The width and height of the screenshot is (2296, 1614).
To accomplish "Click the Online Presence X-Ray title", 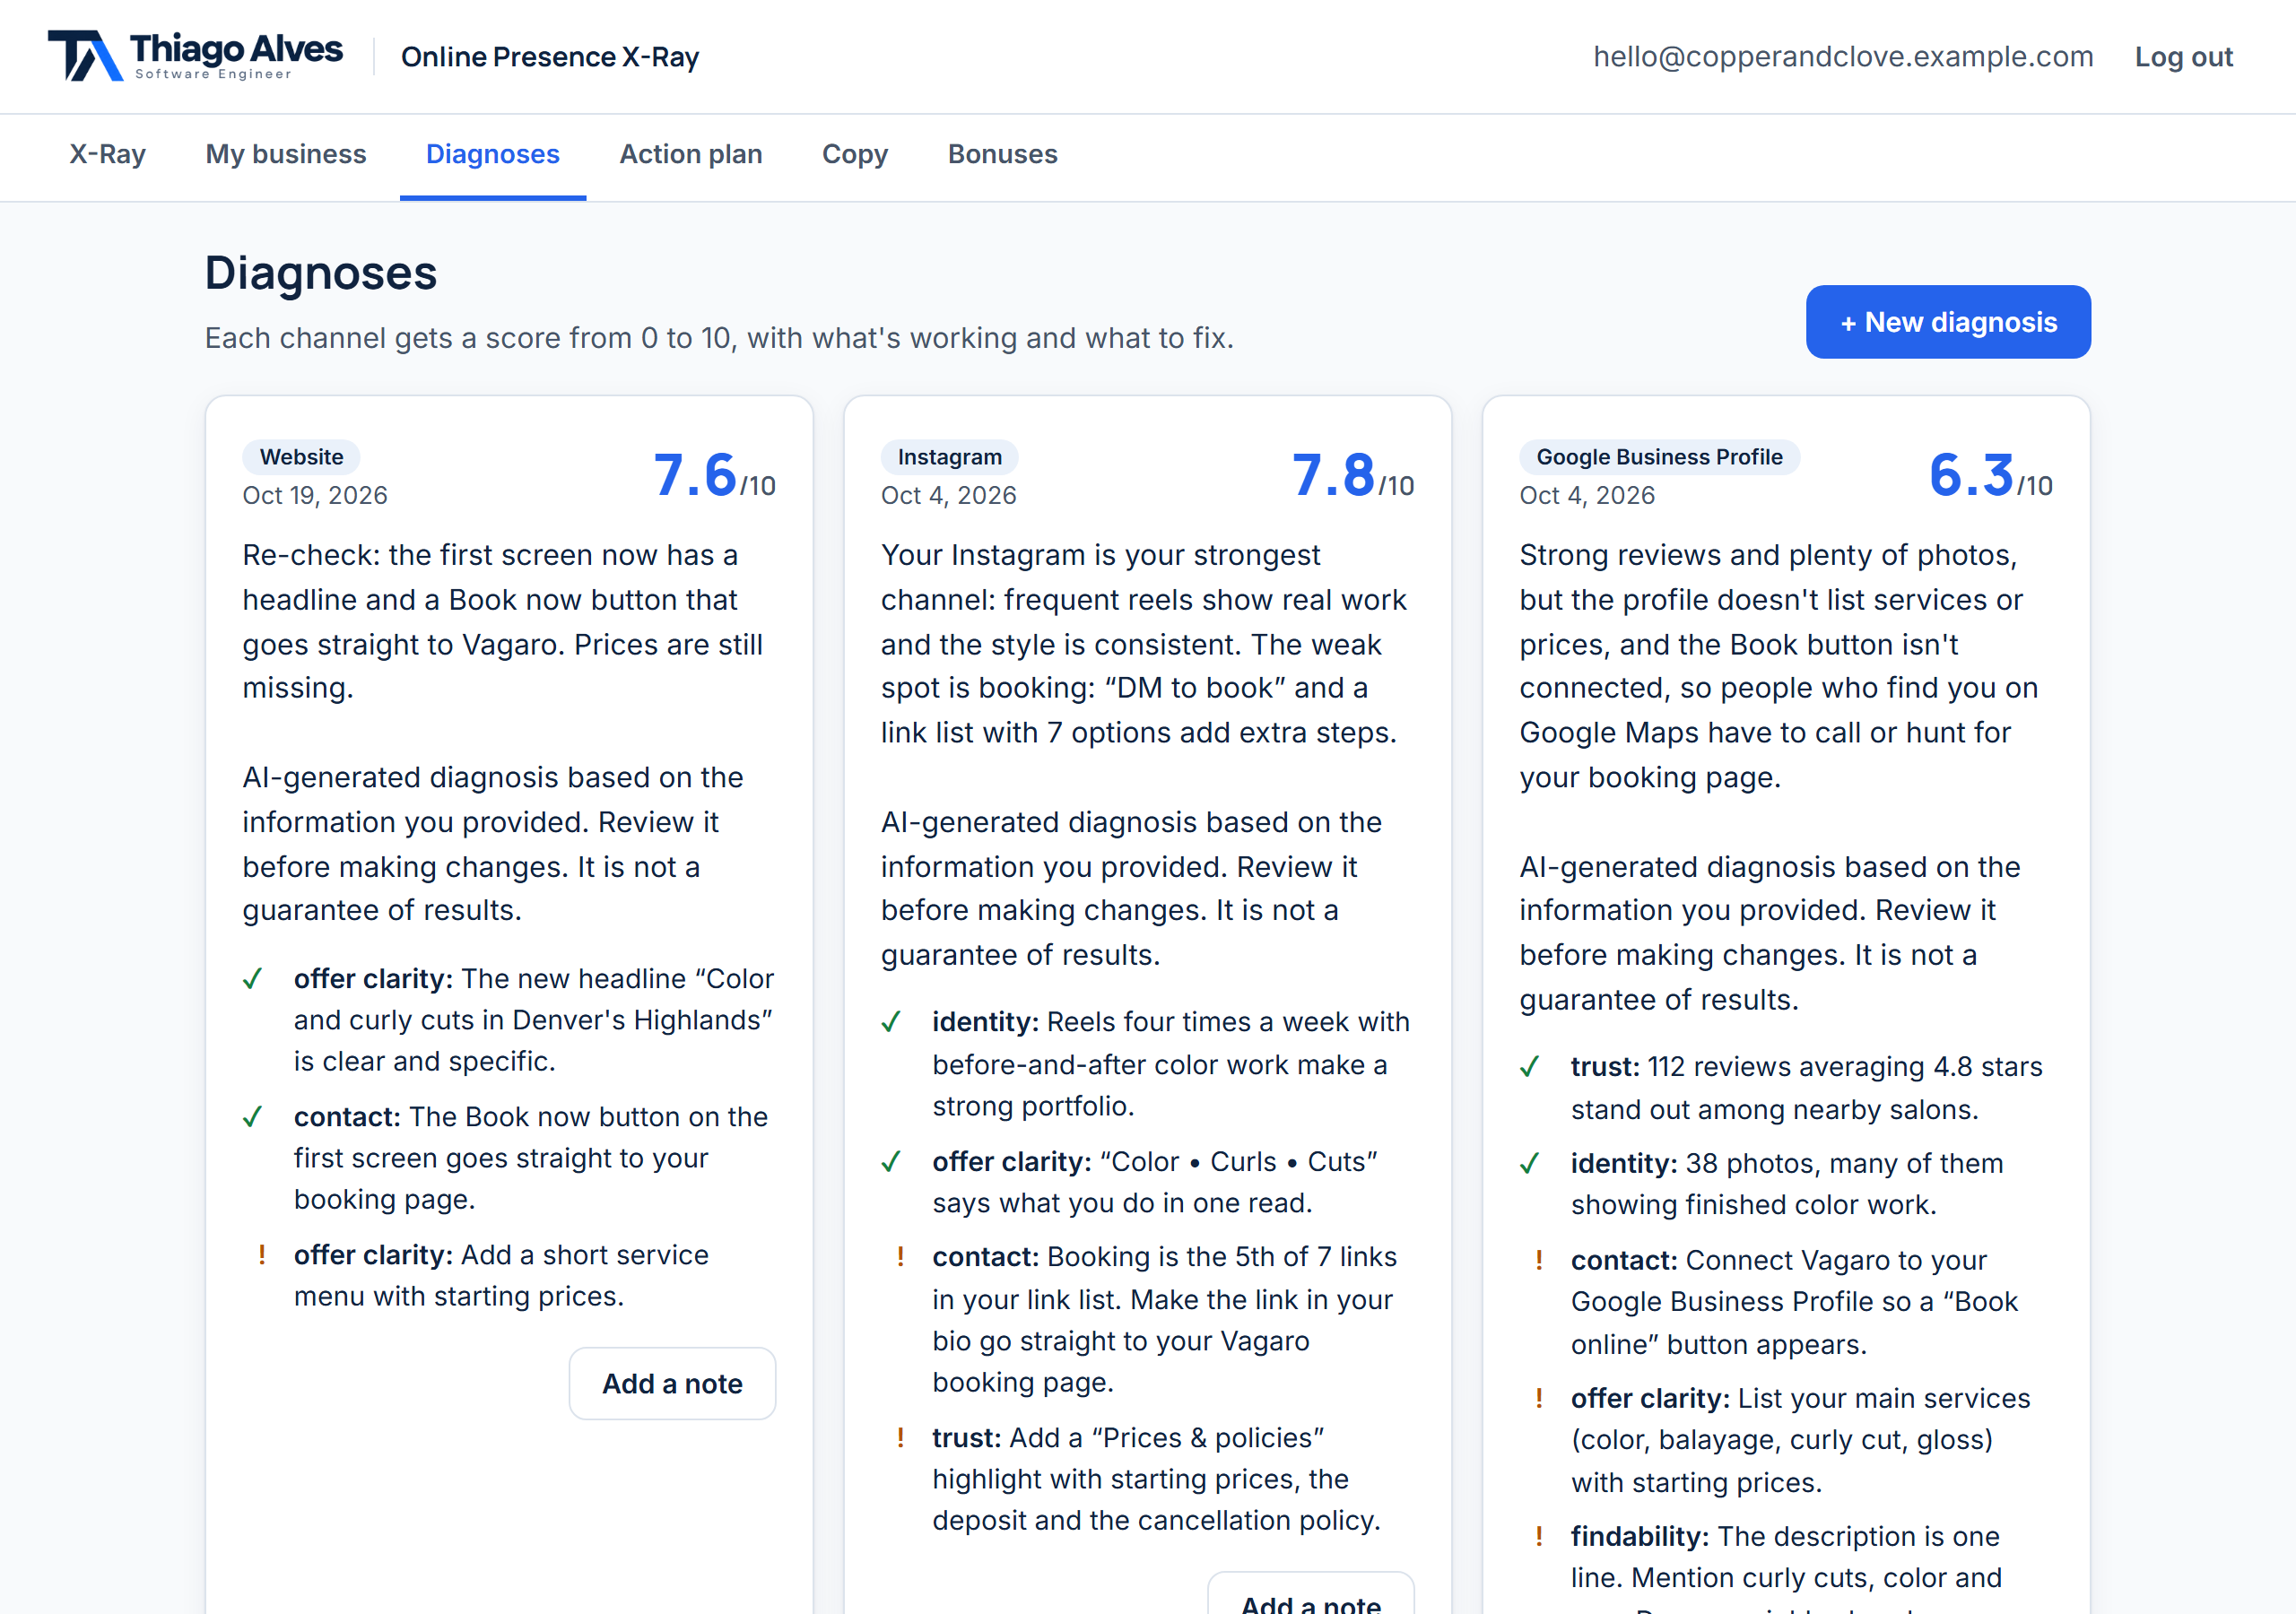I will pos(550,57).
